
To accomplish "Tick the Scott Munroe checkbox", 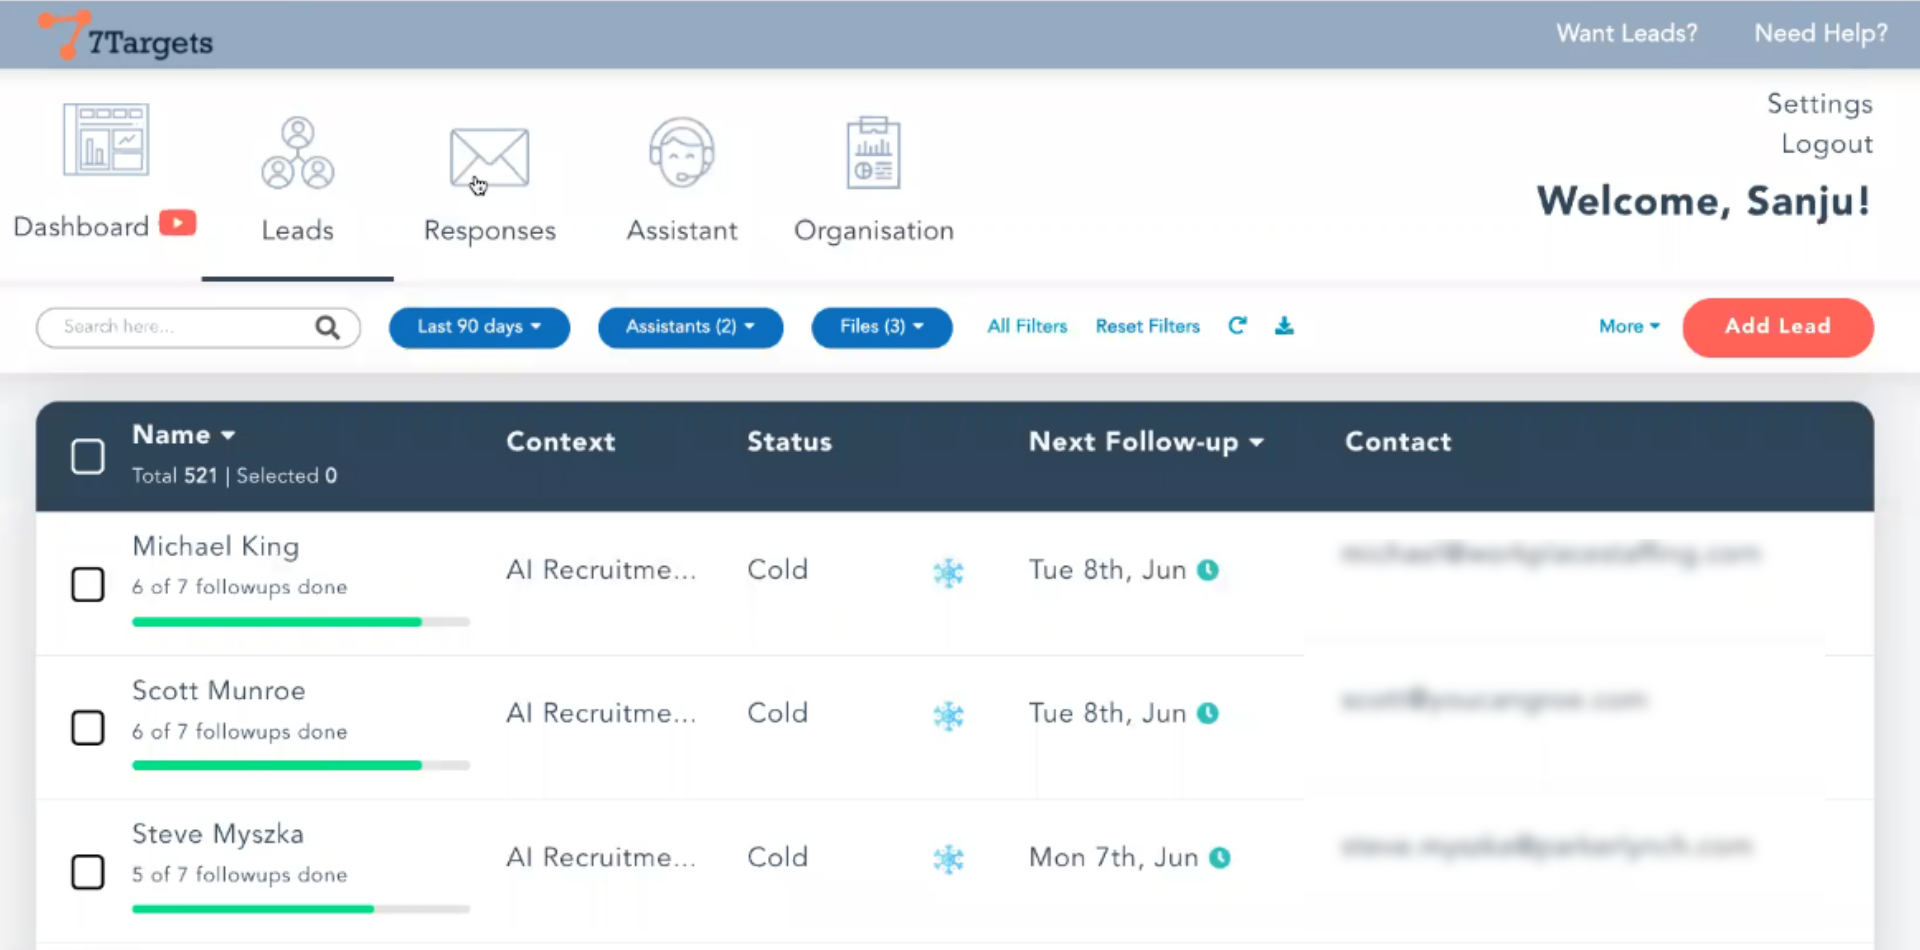I will (x=88, y=728).
